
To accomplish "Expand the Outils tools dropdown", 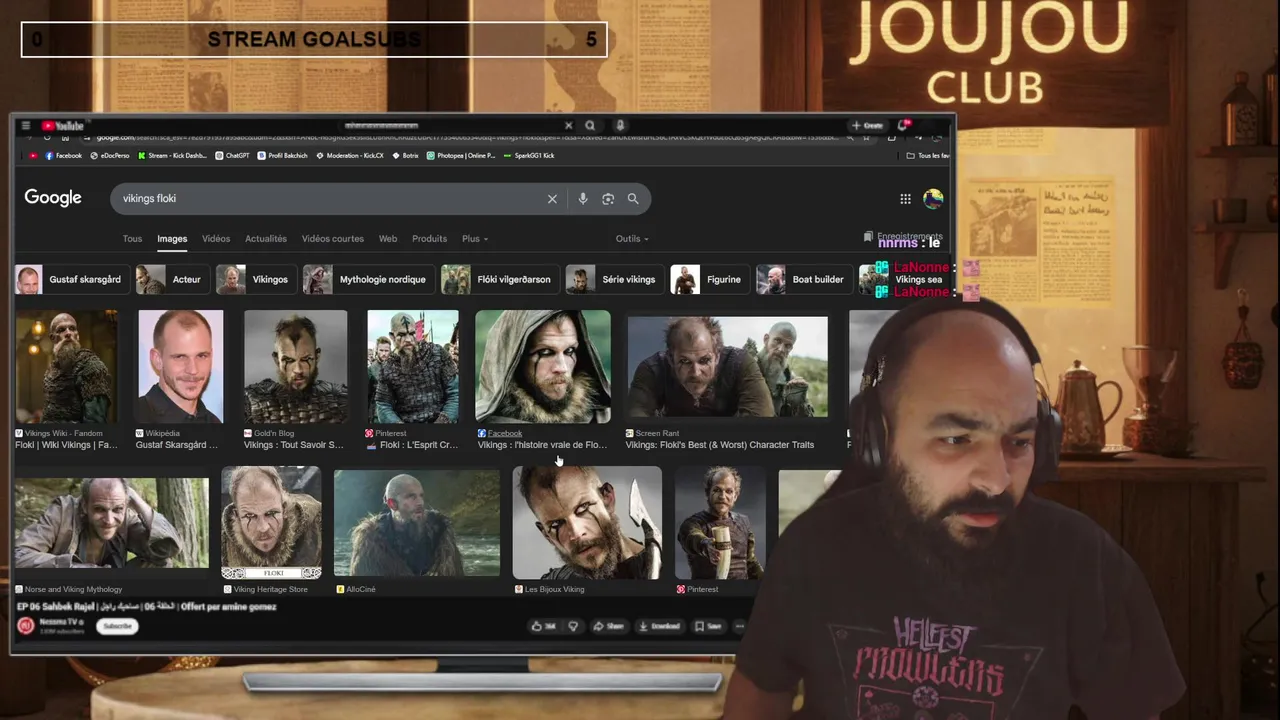I will 632,239.
